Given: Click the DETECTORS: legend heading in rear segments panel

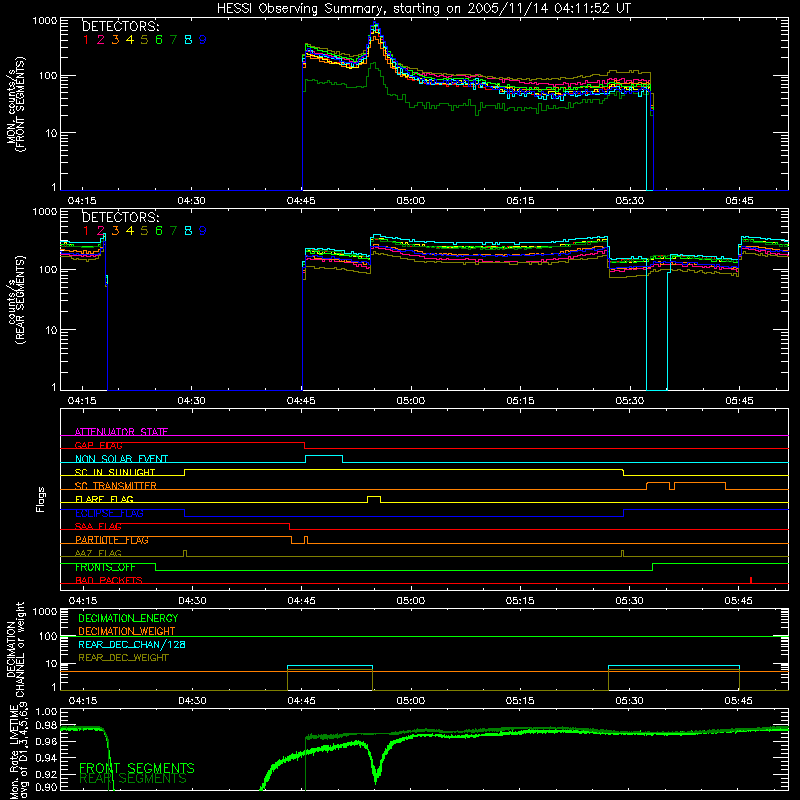Looking at the screenshot, I should click(120, 217).
